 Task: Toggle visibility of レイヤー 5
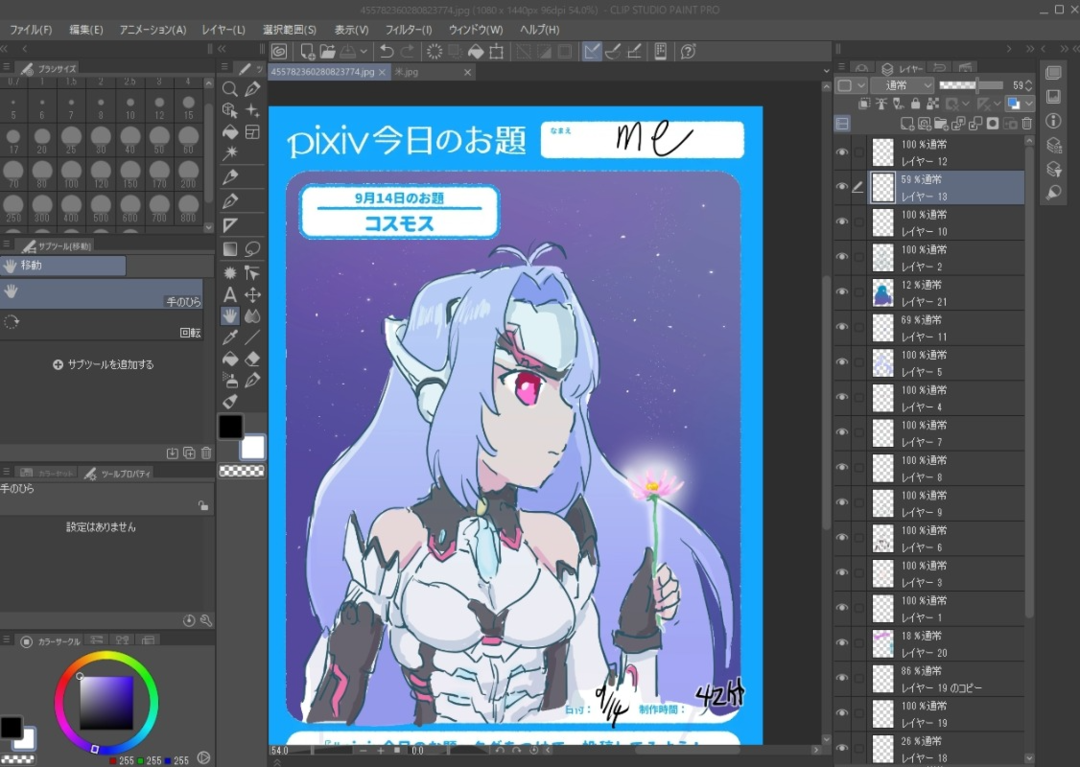click(842, 362)
